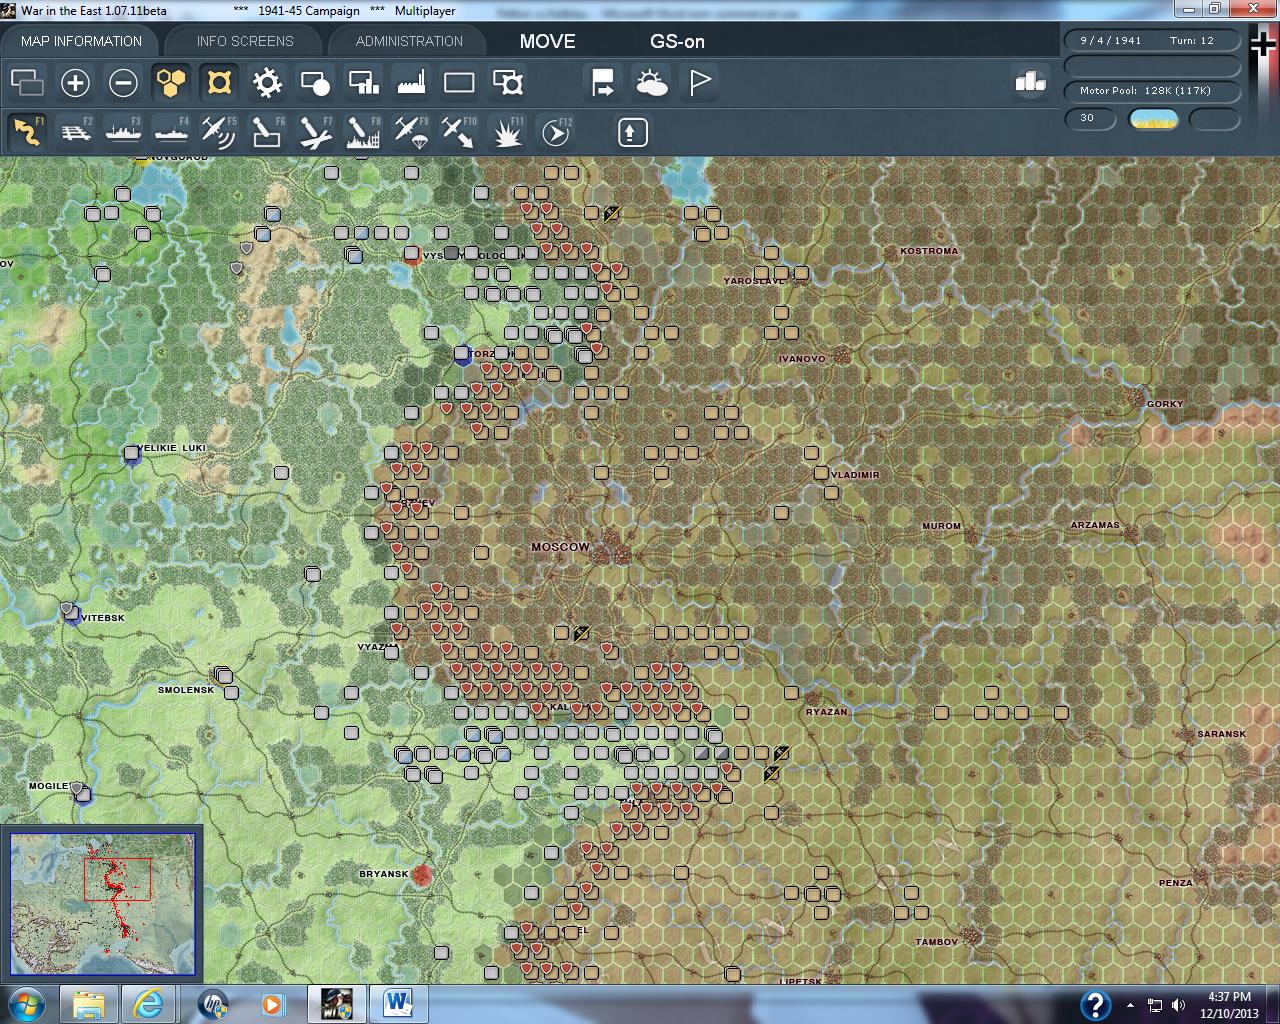Image resolution: width=1280 pixels, height=1024 pixels.
Task: Select the F11 explosion mode
Action: [507, 132]
